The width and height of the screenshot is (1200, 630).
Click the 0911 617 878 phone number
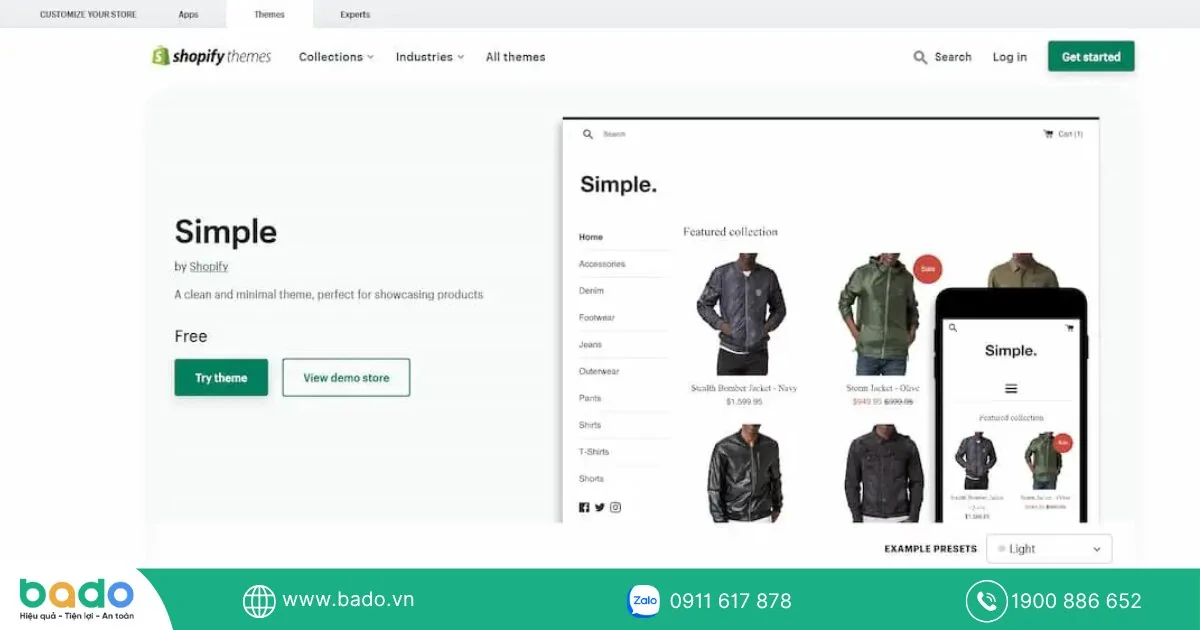730,601
